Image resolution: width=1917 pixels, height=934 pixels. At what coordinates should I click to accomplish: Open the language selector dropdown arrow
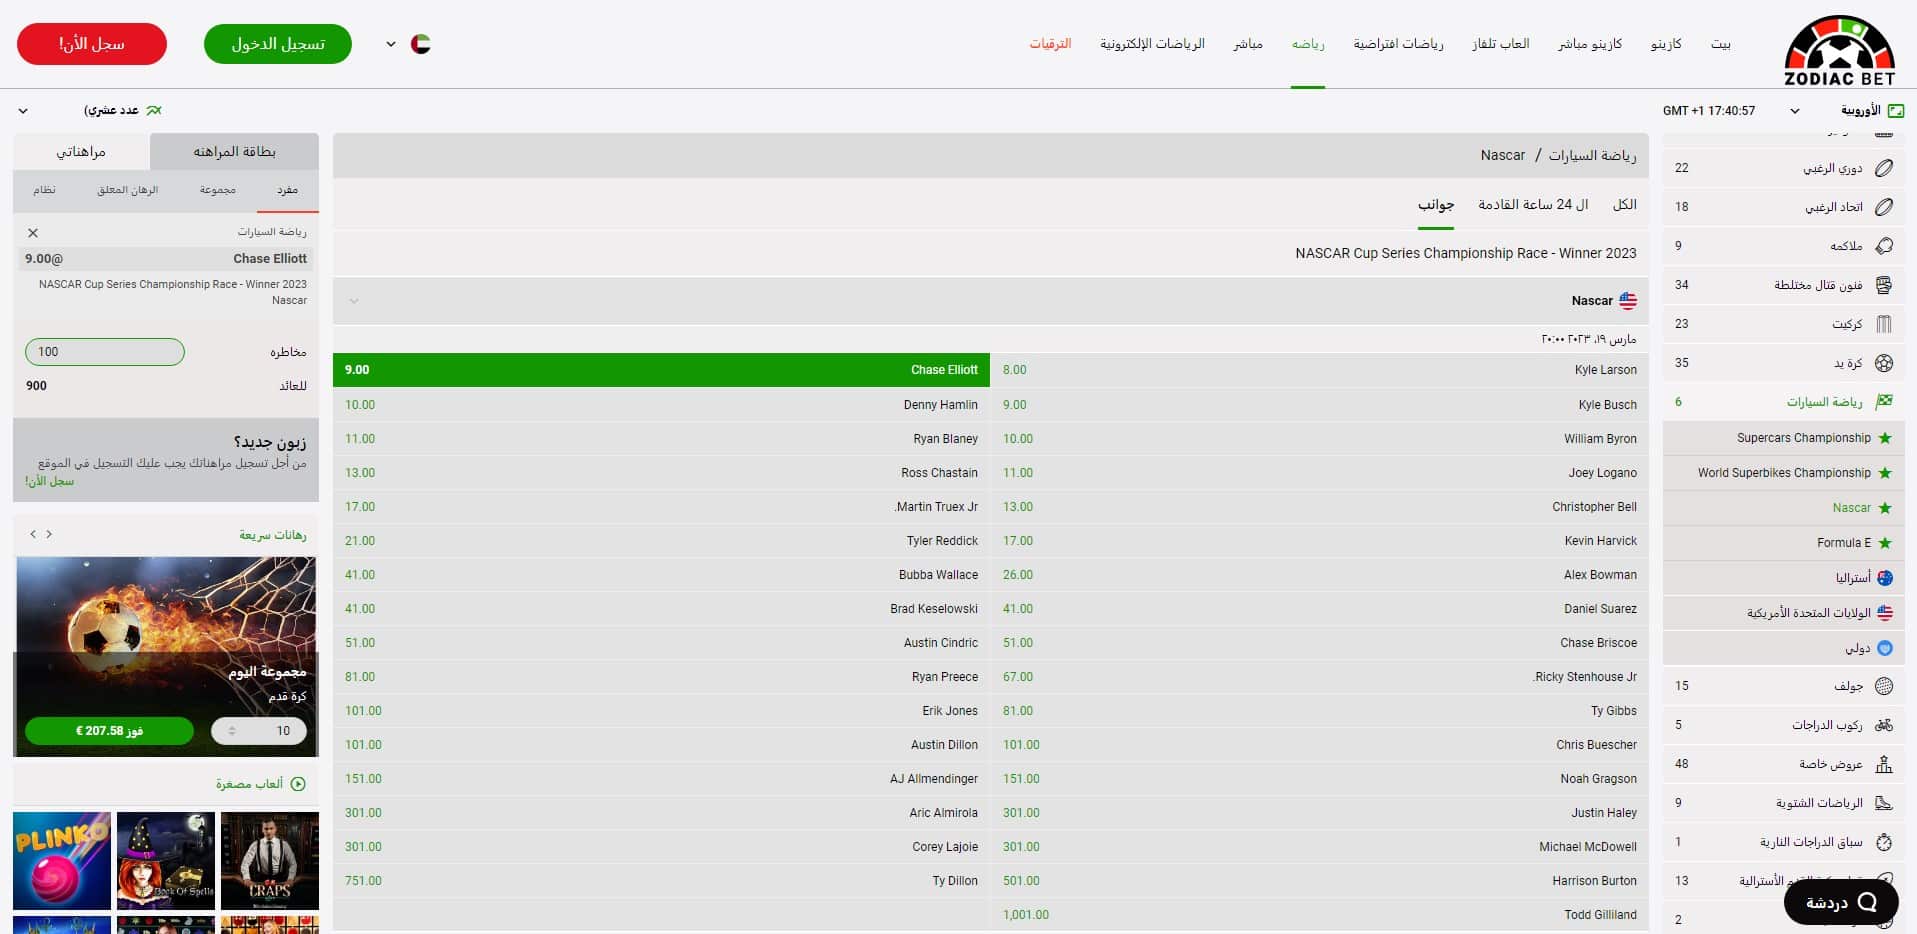coord(391,44)
